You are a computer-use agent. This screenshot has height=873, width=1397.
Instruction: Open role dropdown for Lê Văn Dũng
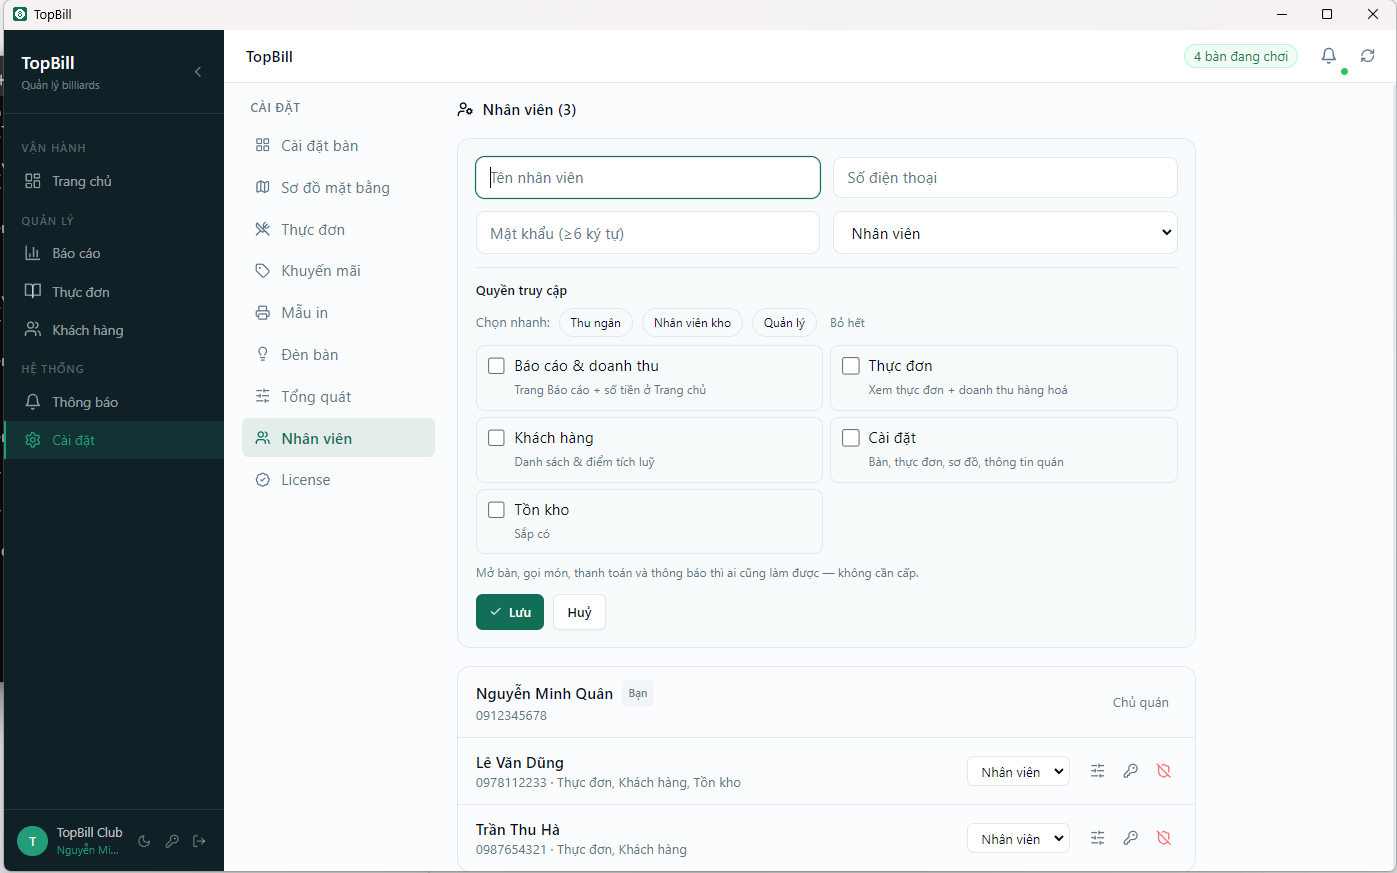coord(1018,772)
